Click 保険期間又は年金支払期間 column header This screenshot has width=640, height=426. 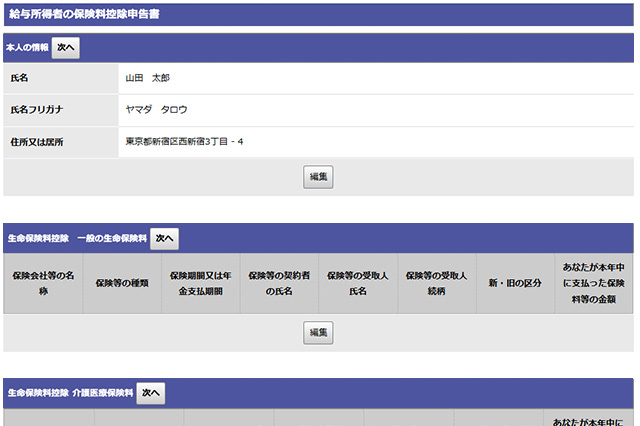pos(201,283)
